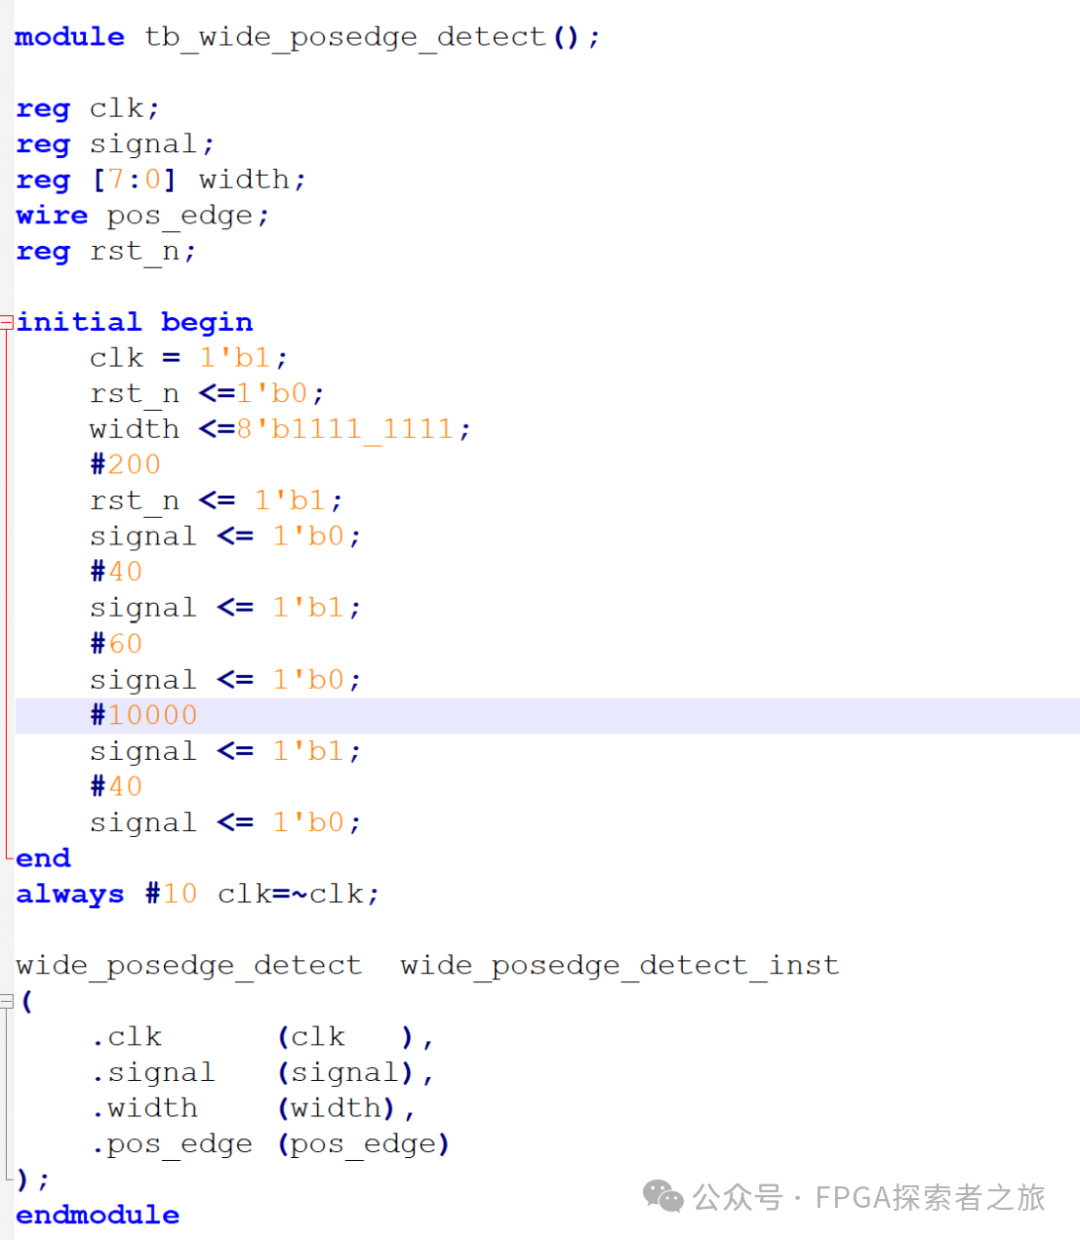Click the width <=8'b1111_1111 assignment
Viewport: 1080px width, 1240px height.
(279, 430)
